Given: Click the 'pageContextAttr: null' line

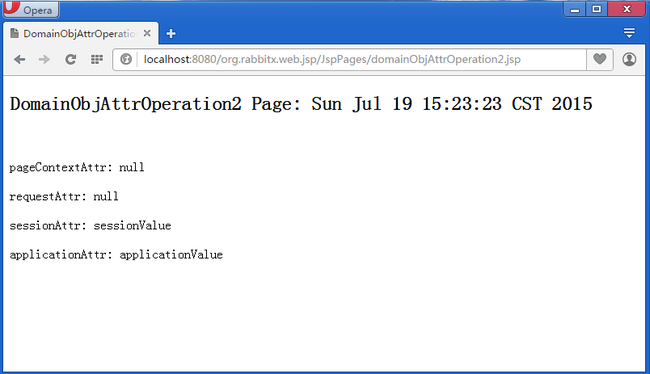Looking at the screenshot, I should coord(77,168).
